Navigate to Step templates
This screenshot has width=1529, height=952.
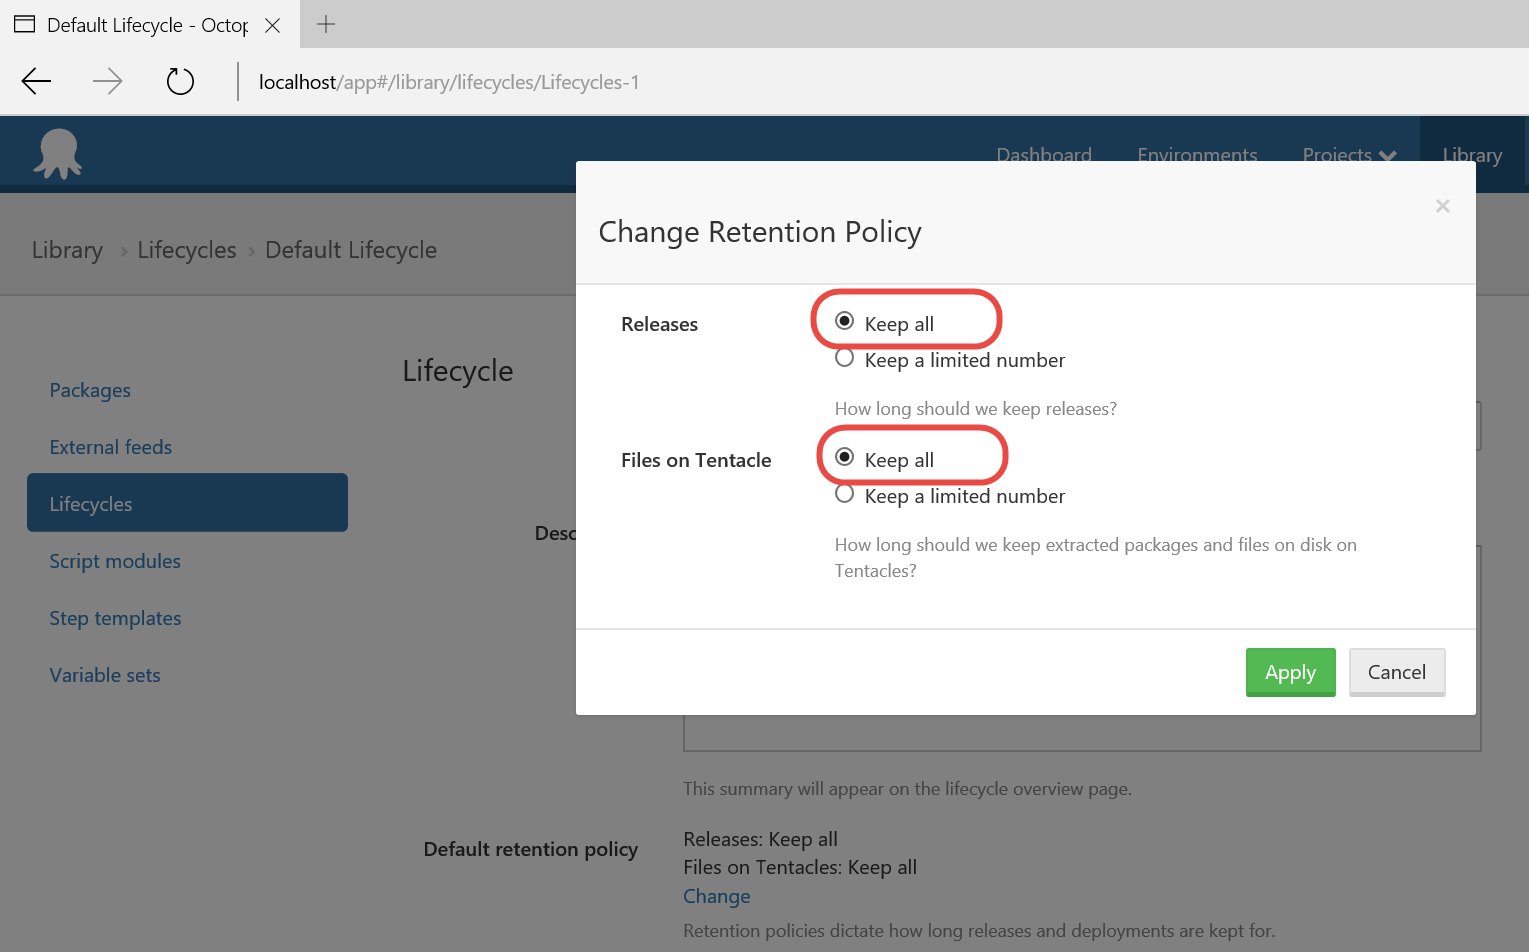click(x=115, y=618)
